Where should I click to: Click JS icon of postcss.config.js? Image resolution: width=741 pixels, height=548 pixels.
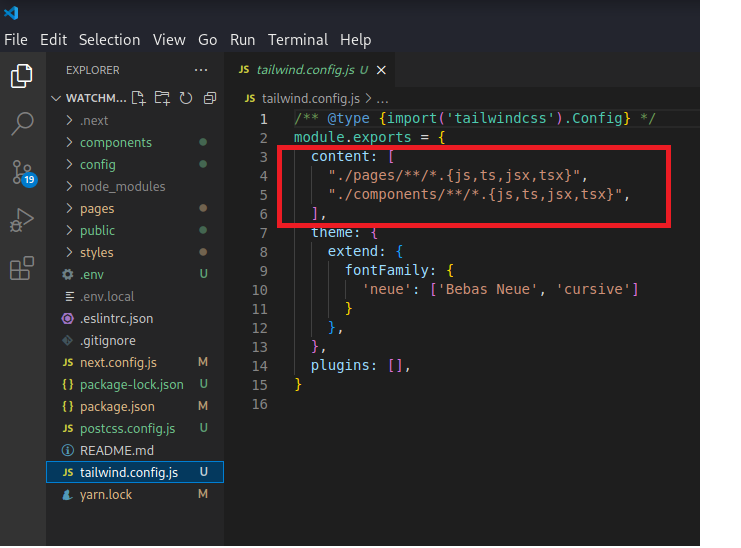tap(68, 428)
